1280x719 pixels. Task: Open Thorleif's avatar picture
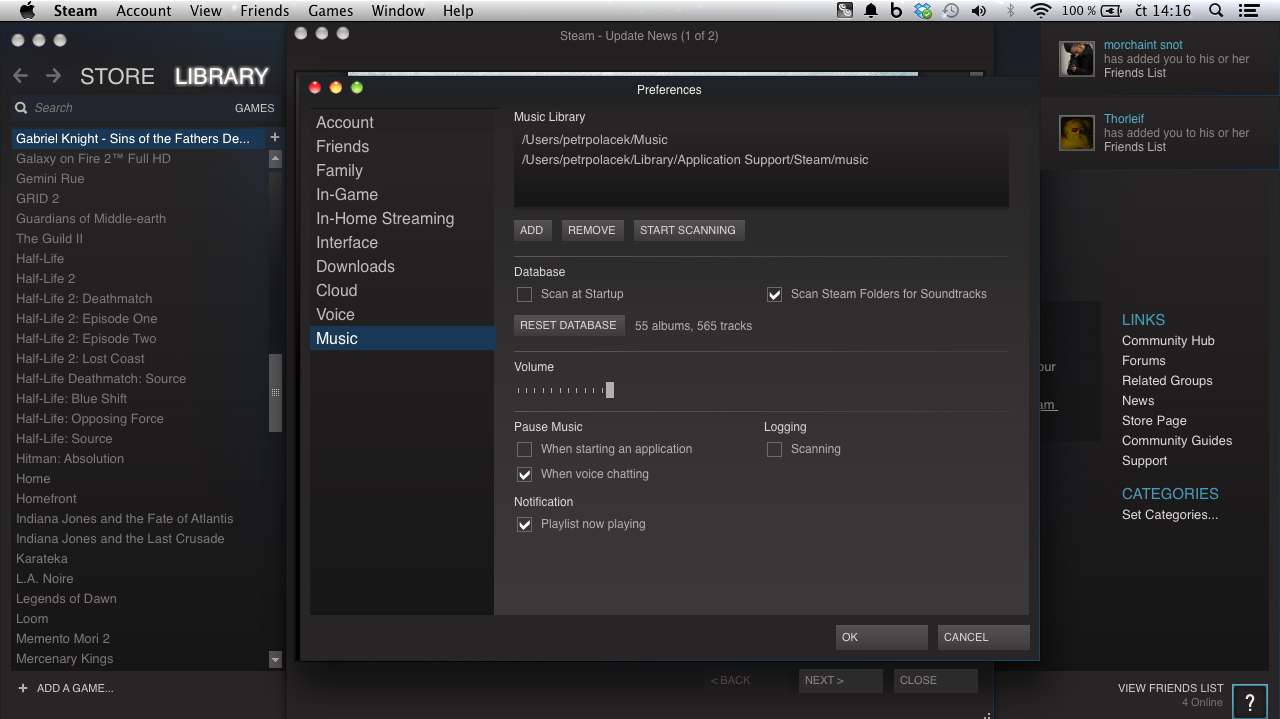point(1077,133)
